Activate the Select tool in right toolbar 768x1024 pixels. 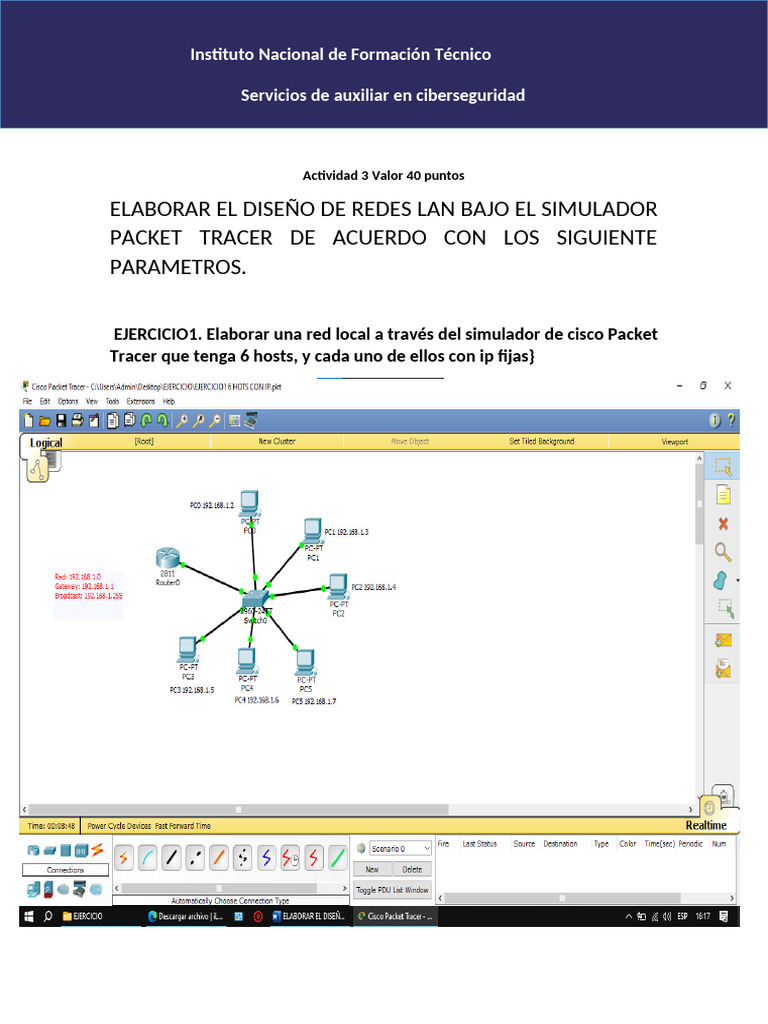[x=723, y=466]
